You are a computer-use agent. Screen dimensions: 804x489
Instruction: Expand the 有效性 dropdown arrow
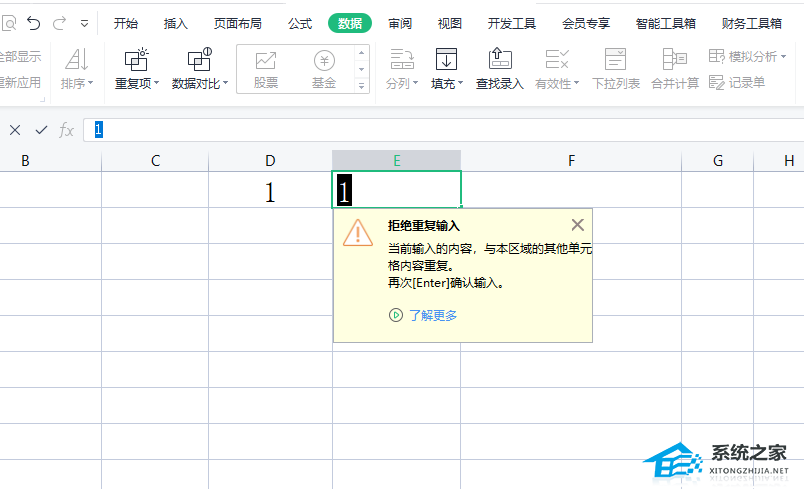(x=576, y=83)
